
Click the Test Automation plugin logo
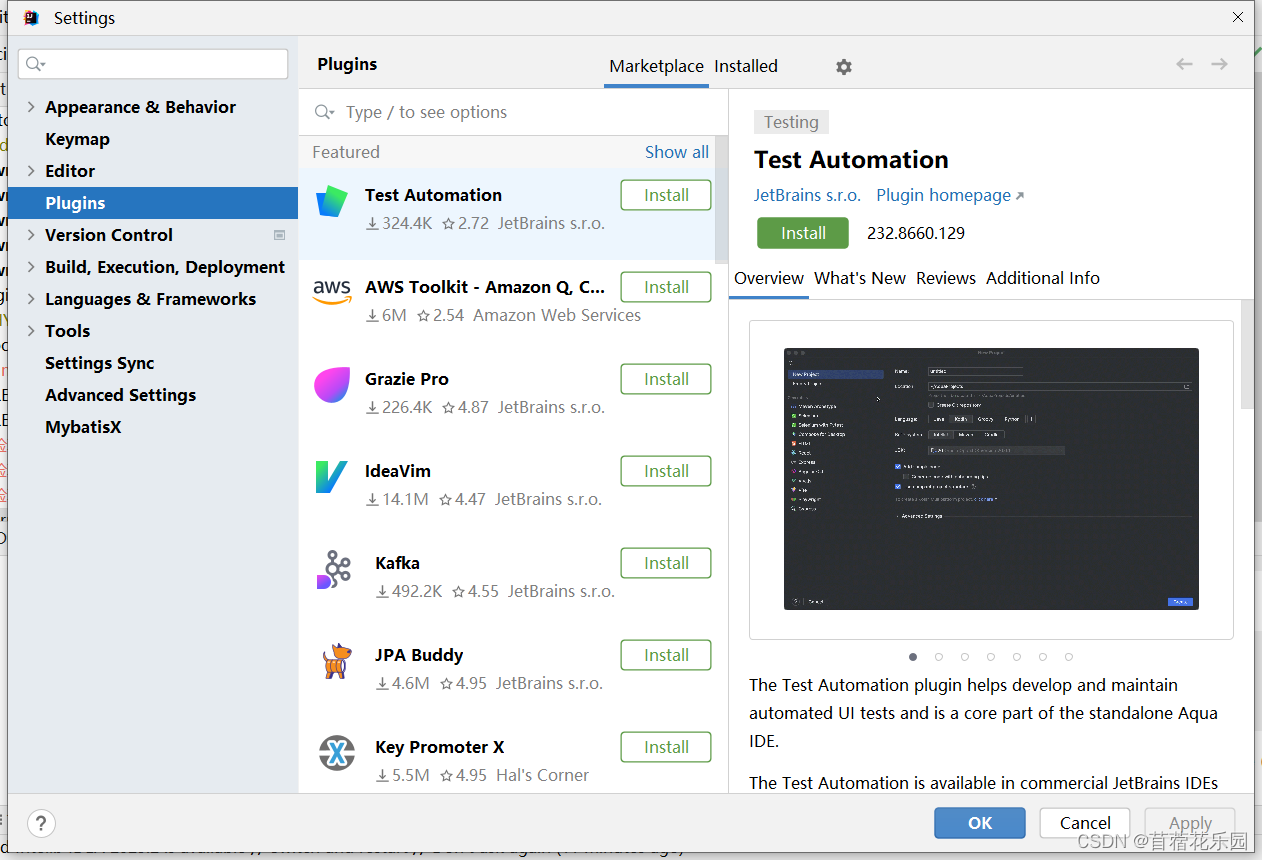pos(332,201)
